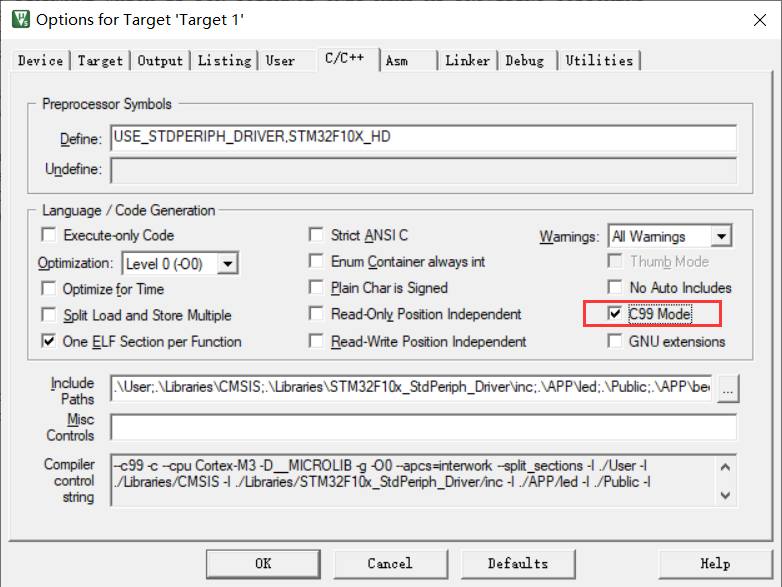Image resolution: width=782 pixels, height=587 pixels.
Task: Click the Misc Controls field
Action: tap(423, 427)
